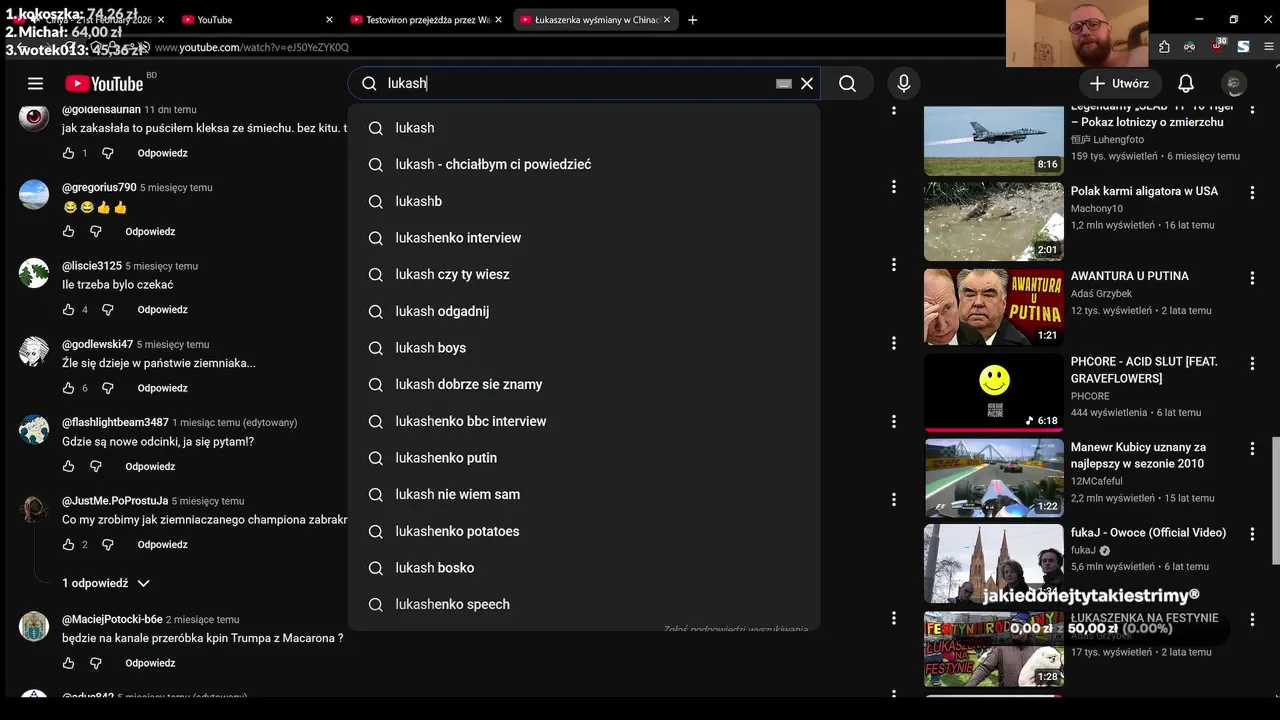Choose 'lukash odgadnij' suggestion
Screen dimensions: 1280x720
[584, 311]
